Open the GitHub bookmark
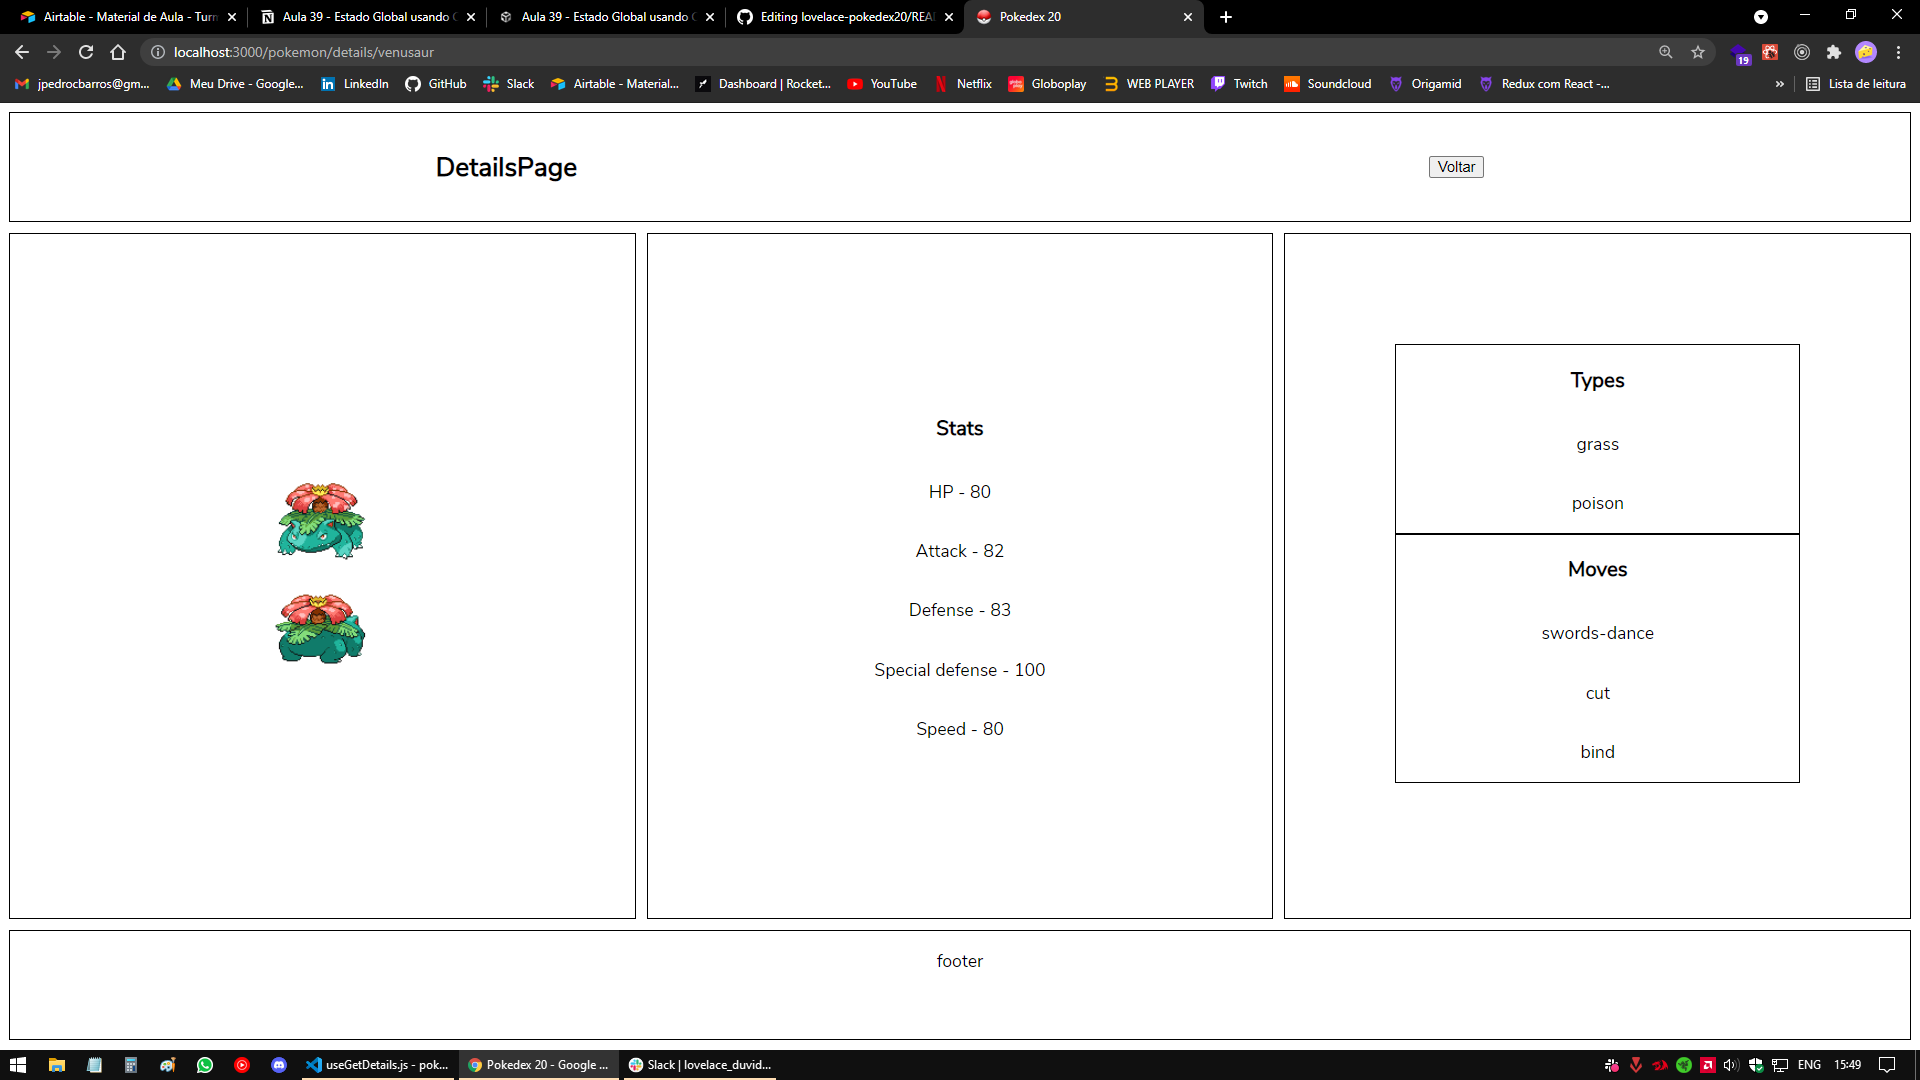Screen dimensions: 1920x1080 pos(435,84)
